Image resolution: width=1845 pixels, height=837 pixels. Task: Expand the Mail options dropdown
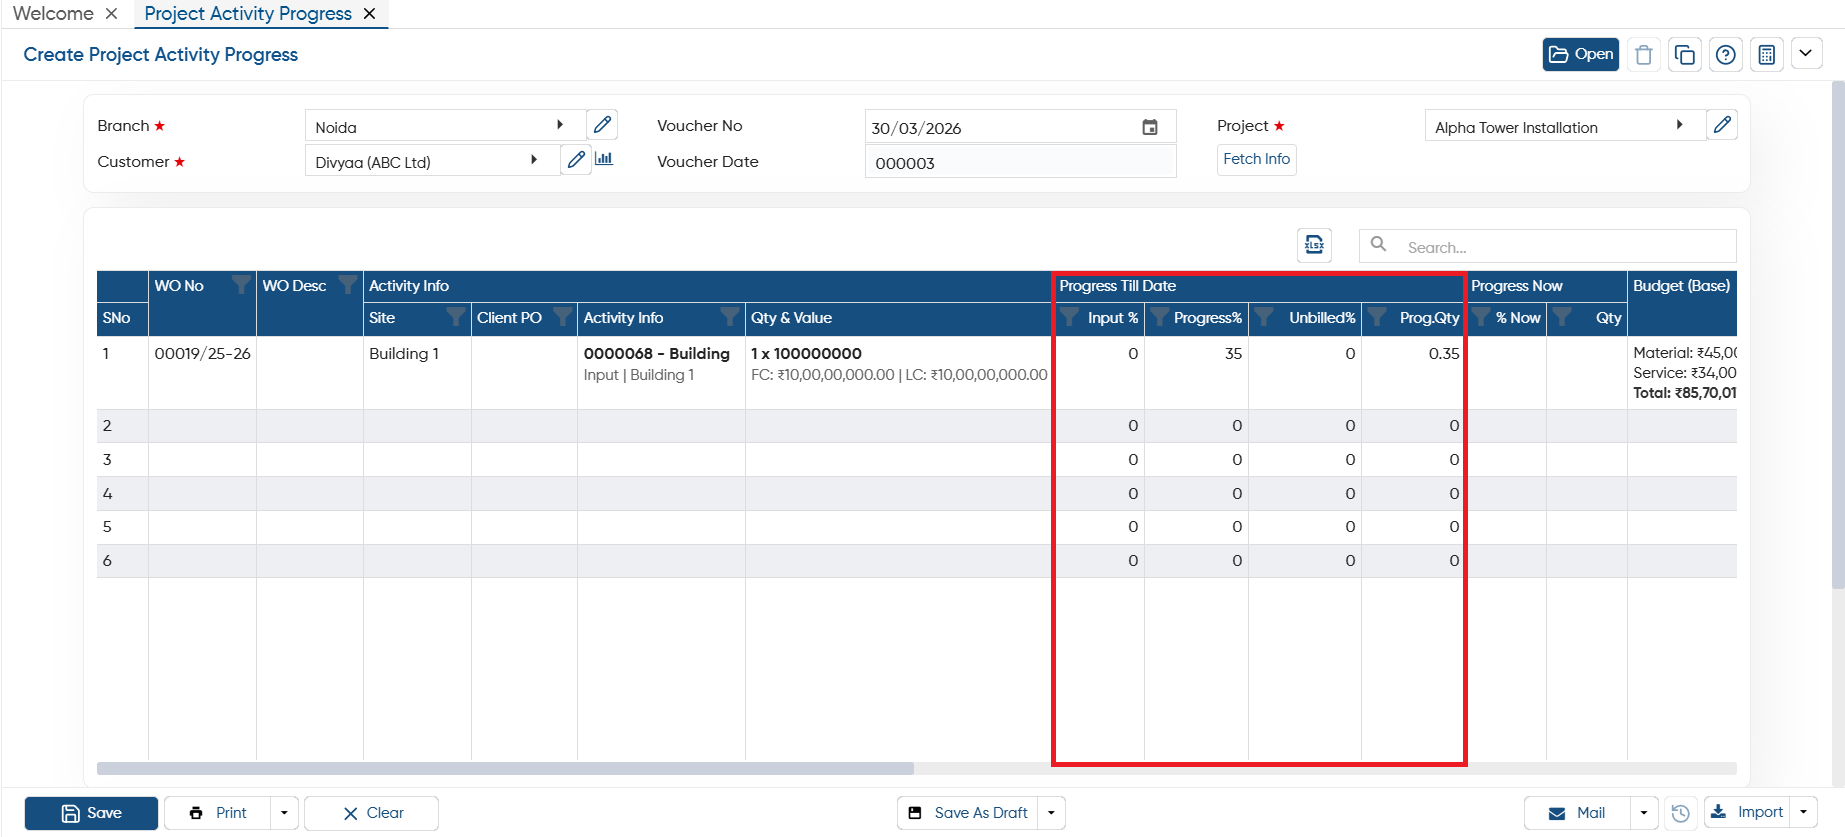pos(1644,813)
